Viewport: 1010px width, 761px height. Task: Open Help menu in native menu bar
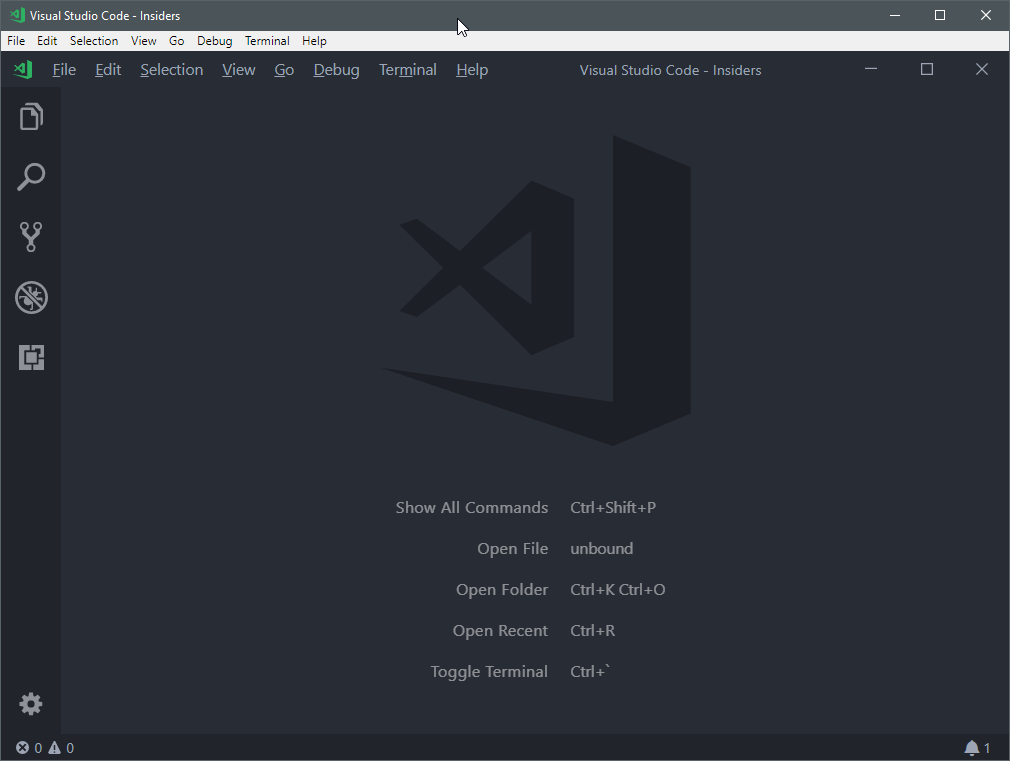[x=314, y=41]
